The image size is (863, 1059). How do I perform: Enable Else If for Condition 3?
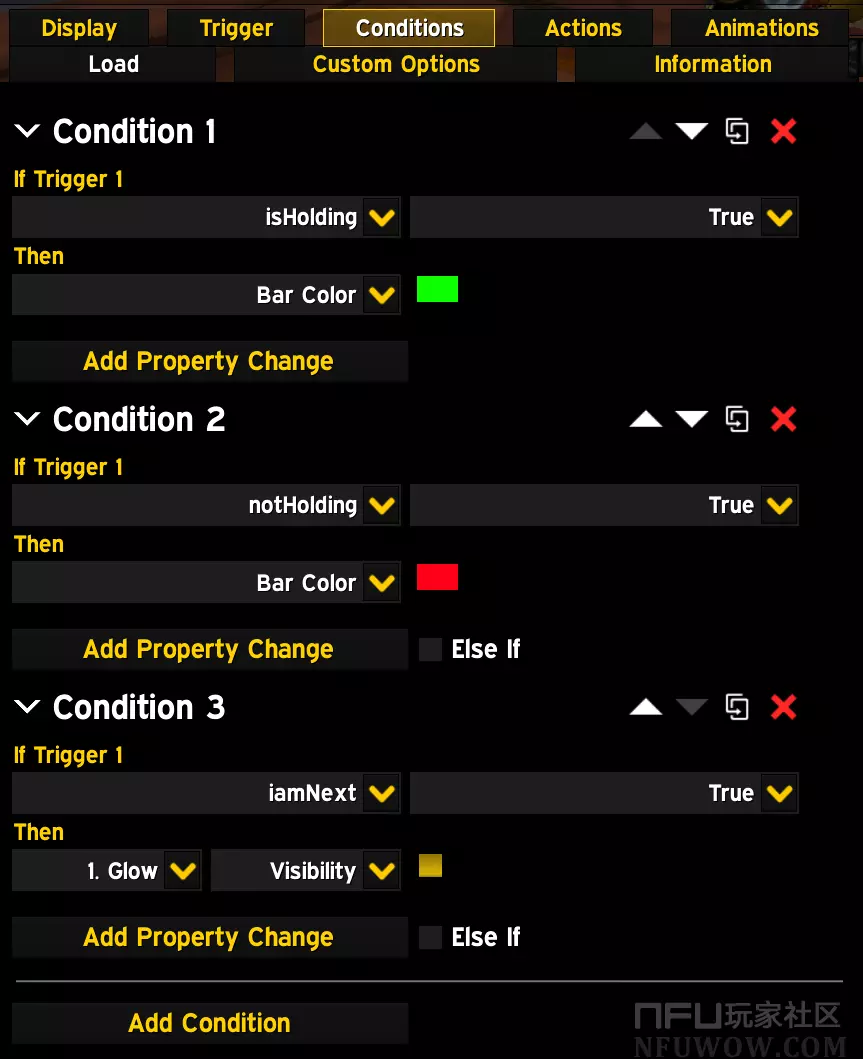[x=431, y=937]
